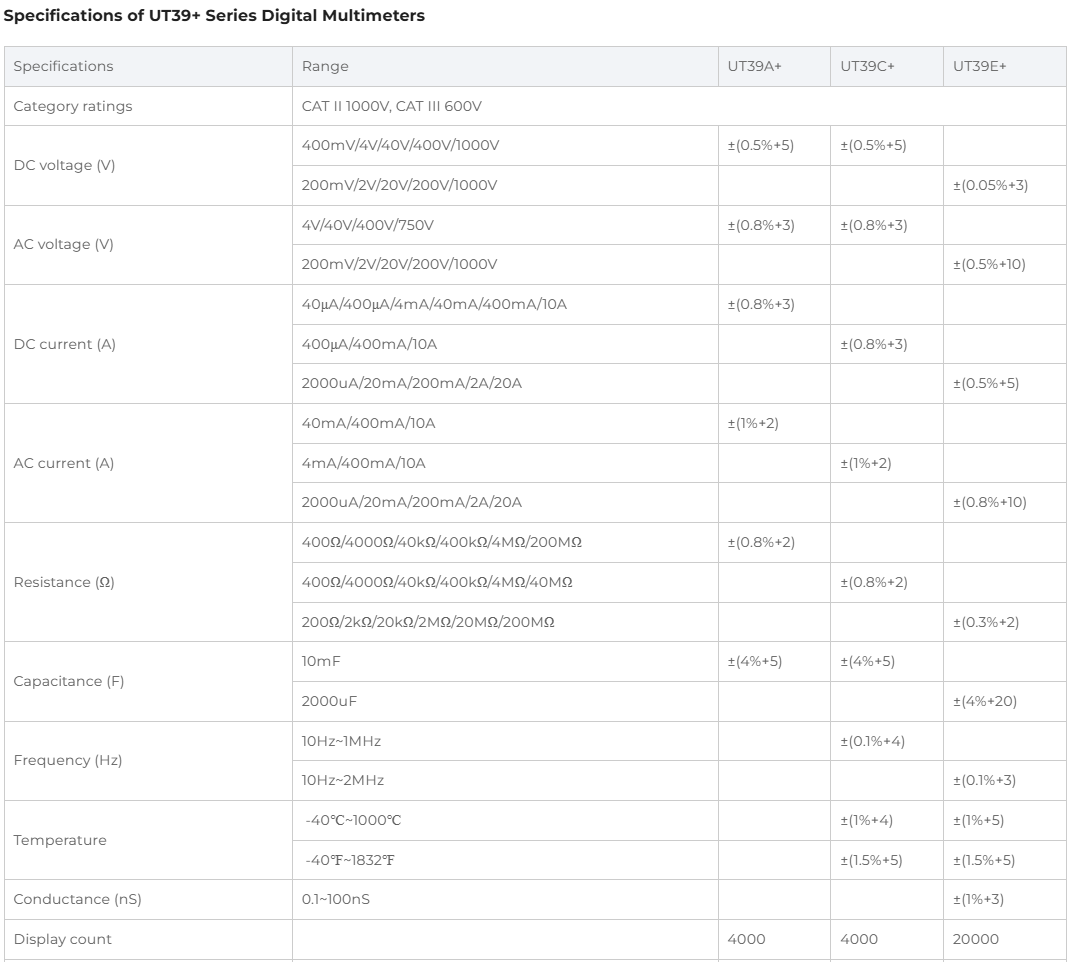Click the '-40℉~1832℉' range cell

click(x=505, y=860)
